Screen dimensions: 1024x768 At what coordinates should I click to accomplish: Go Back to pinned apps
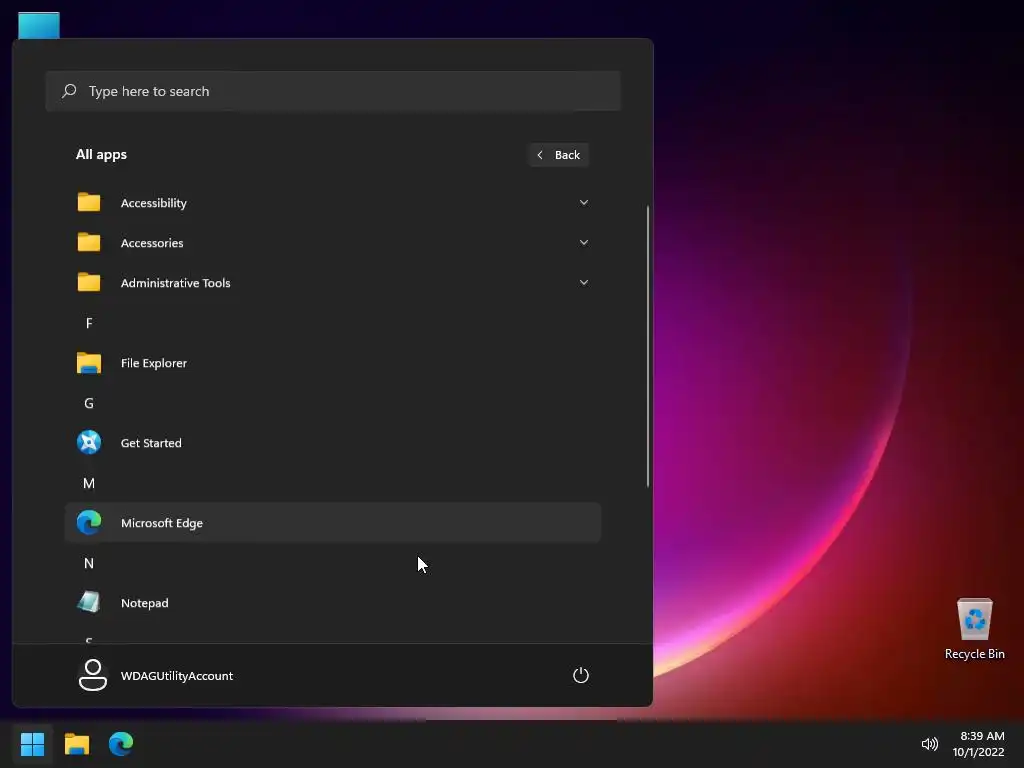[558, 155]
